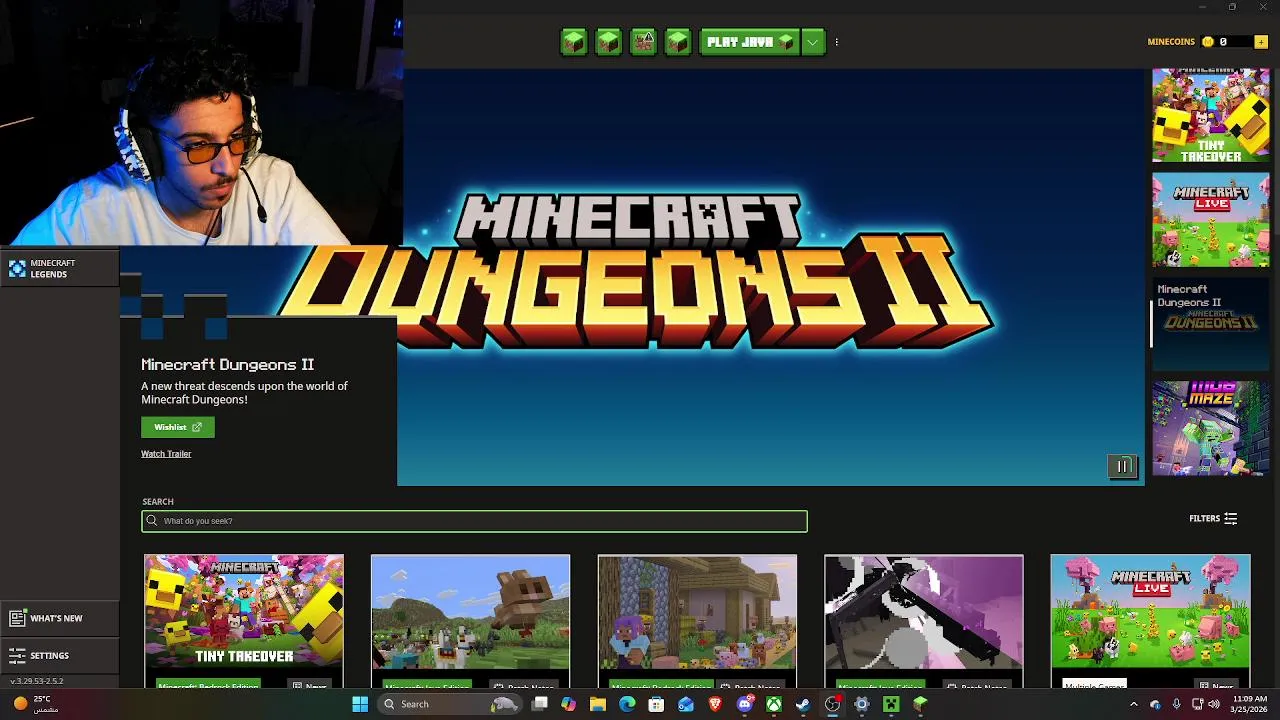The image size is (1280, 720).
Task: Open File Explorer from the taskbar
Action: point(598,704)
